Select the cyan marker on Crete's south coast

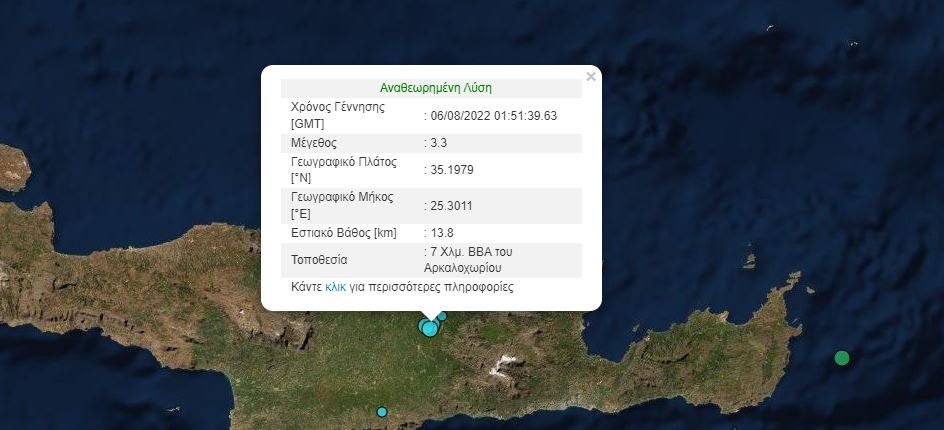[381, 412]
